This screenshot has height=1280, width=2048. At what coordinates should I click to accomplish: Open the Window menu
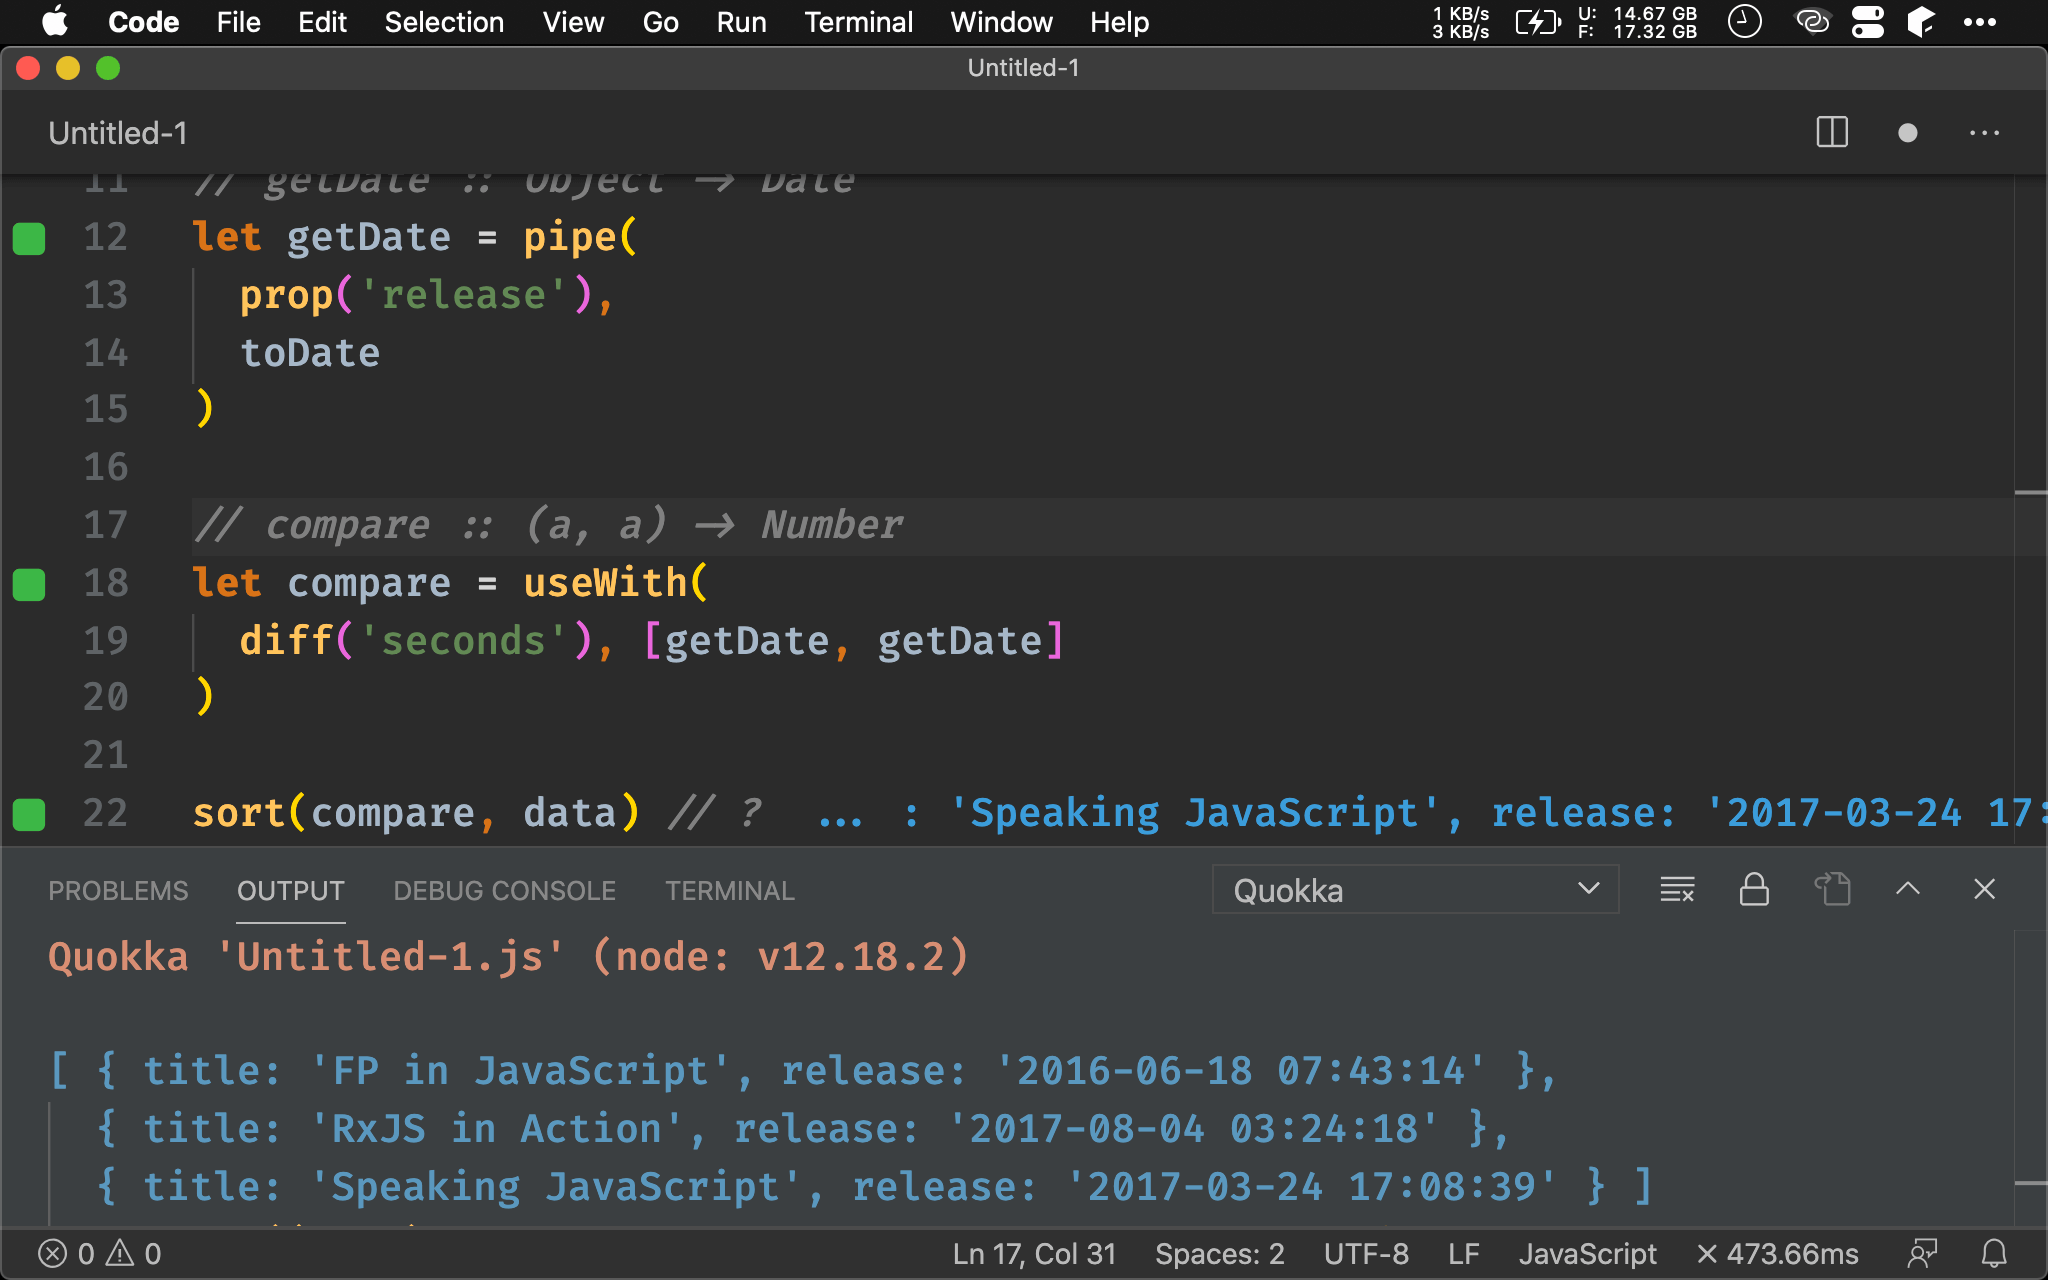click(x=1001, y=22)
